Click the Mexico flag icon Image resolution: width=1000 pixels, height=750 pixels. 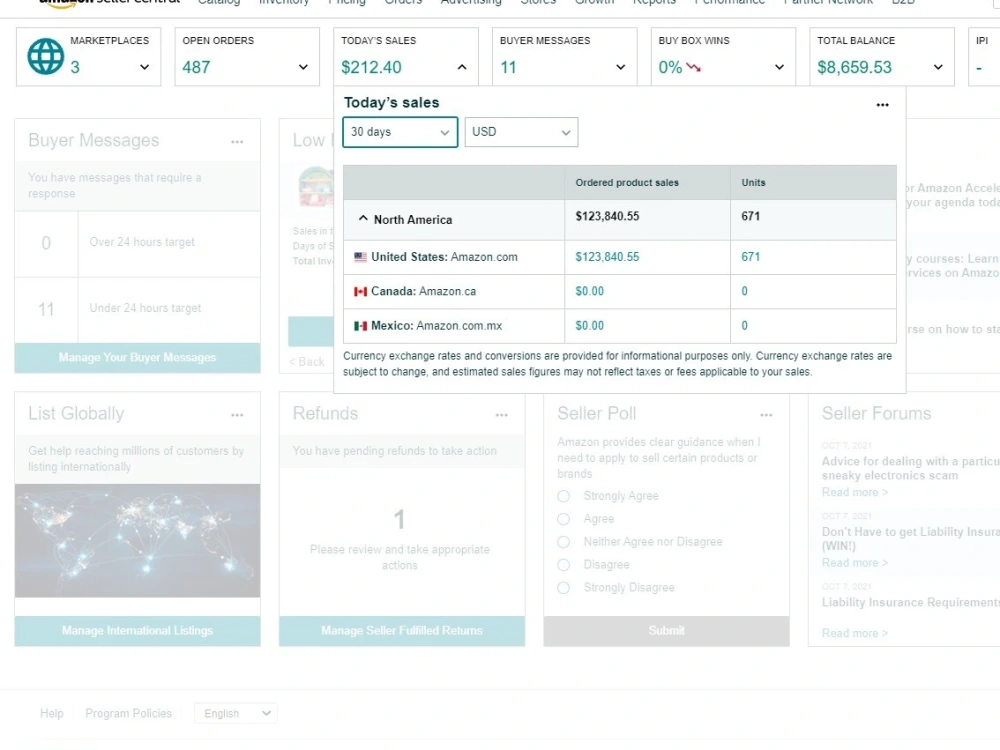point(360,326)
